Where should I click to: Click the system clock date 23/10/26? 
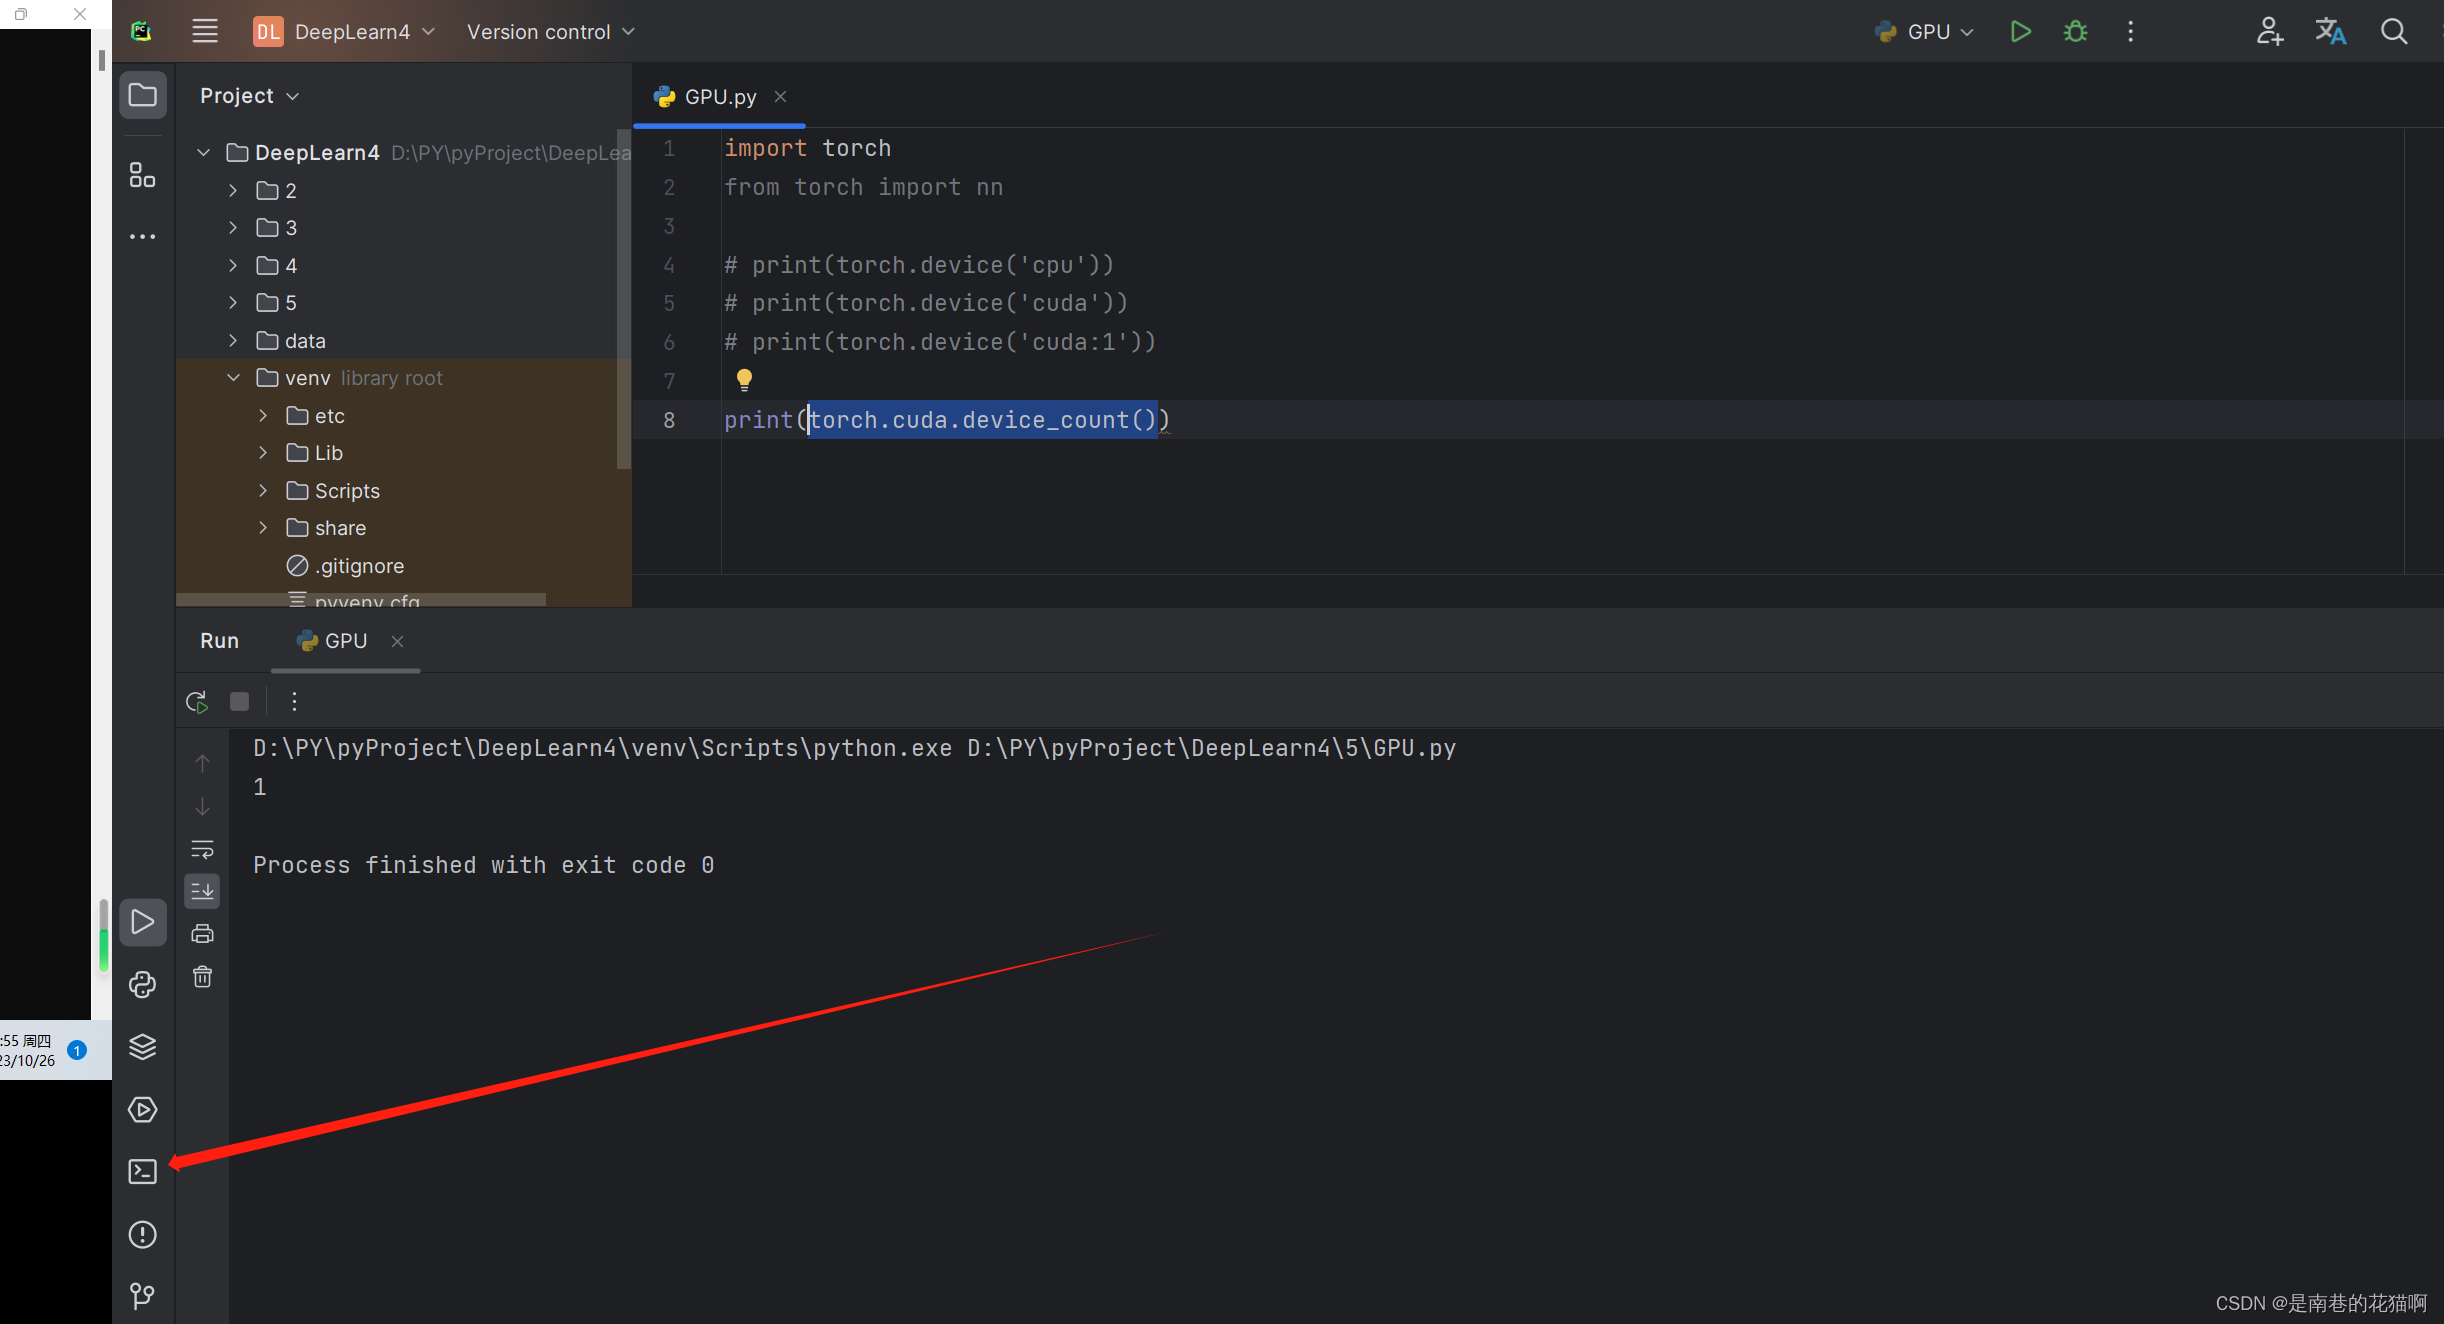(28, 1061)
